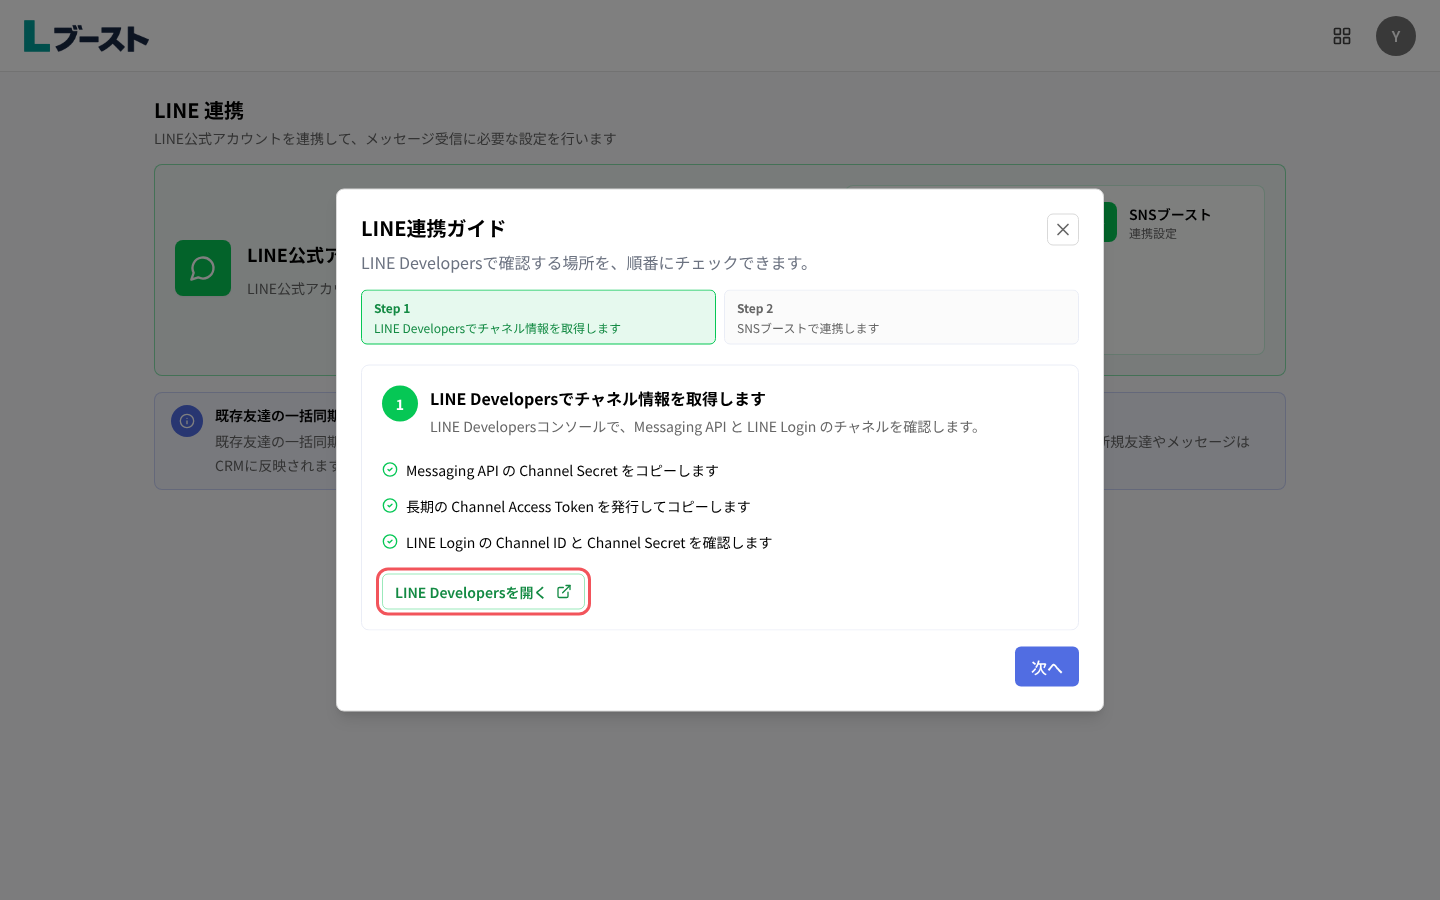The height and width of the screenshot is (900, 1440).
Task: Click the info icon beside 既存友達の一括同期
Action: (x=187, y=421)
